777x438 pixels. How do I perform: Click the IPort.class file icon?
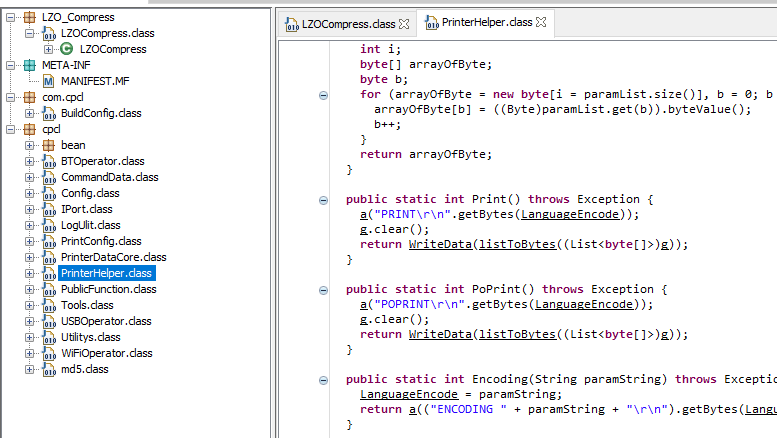(x=49, y=210)
